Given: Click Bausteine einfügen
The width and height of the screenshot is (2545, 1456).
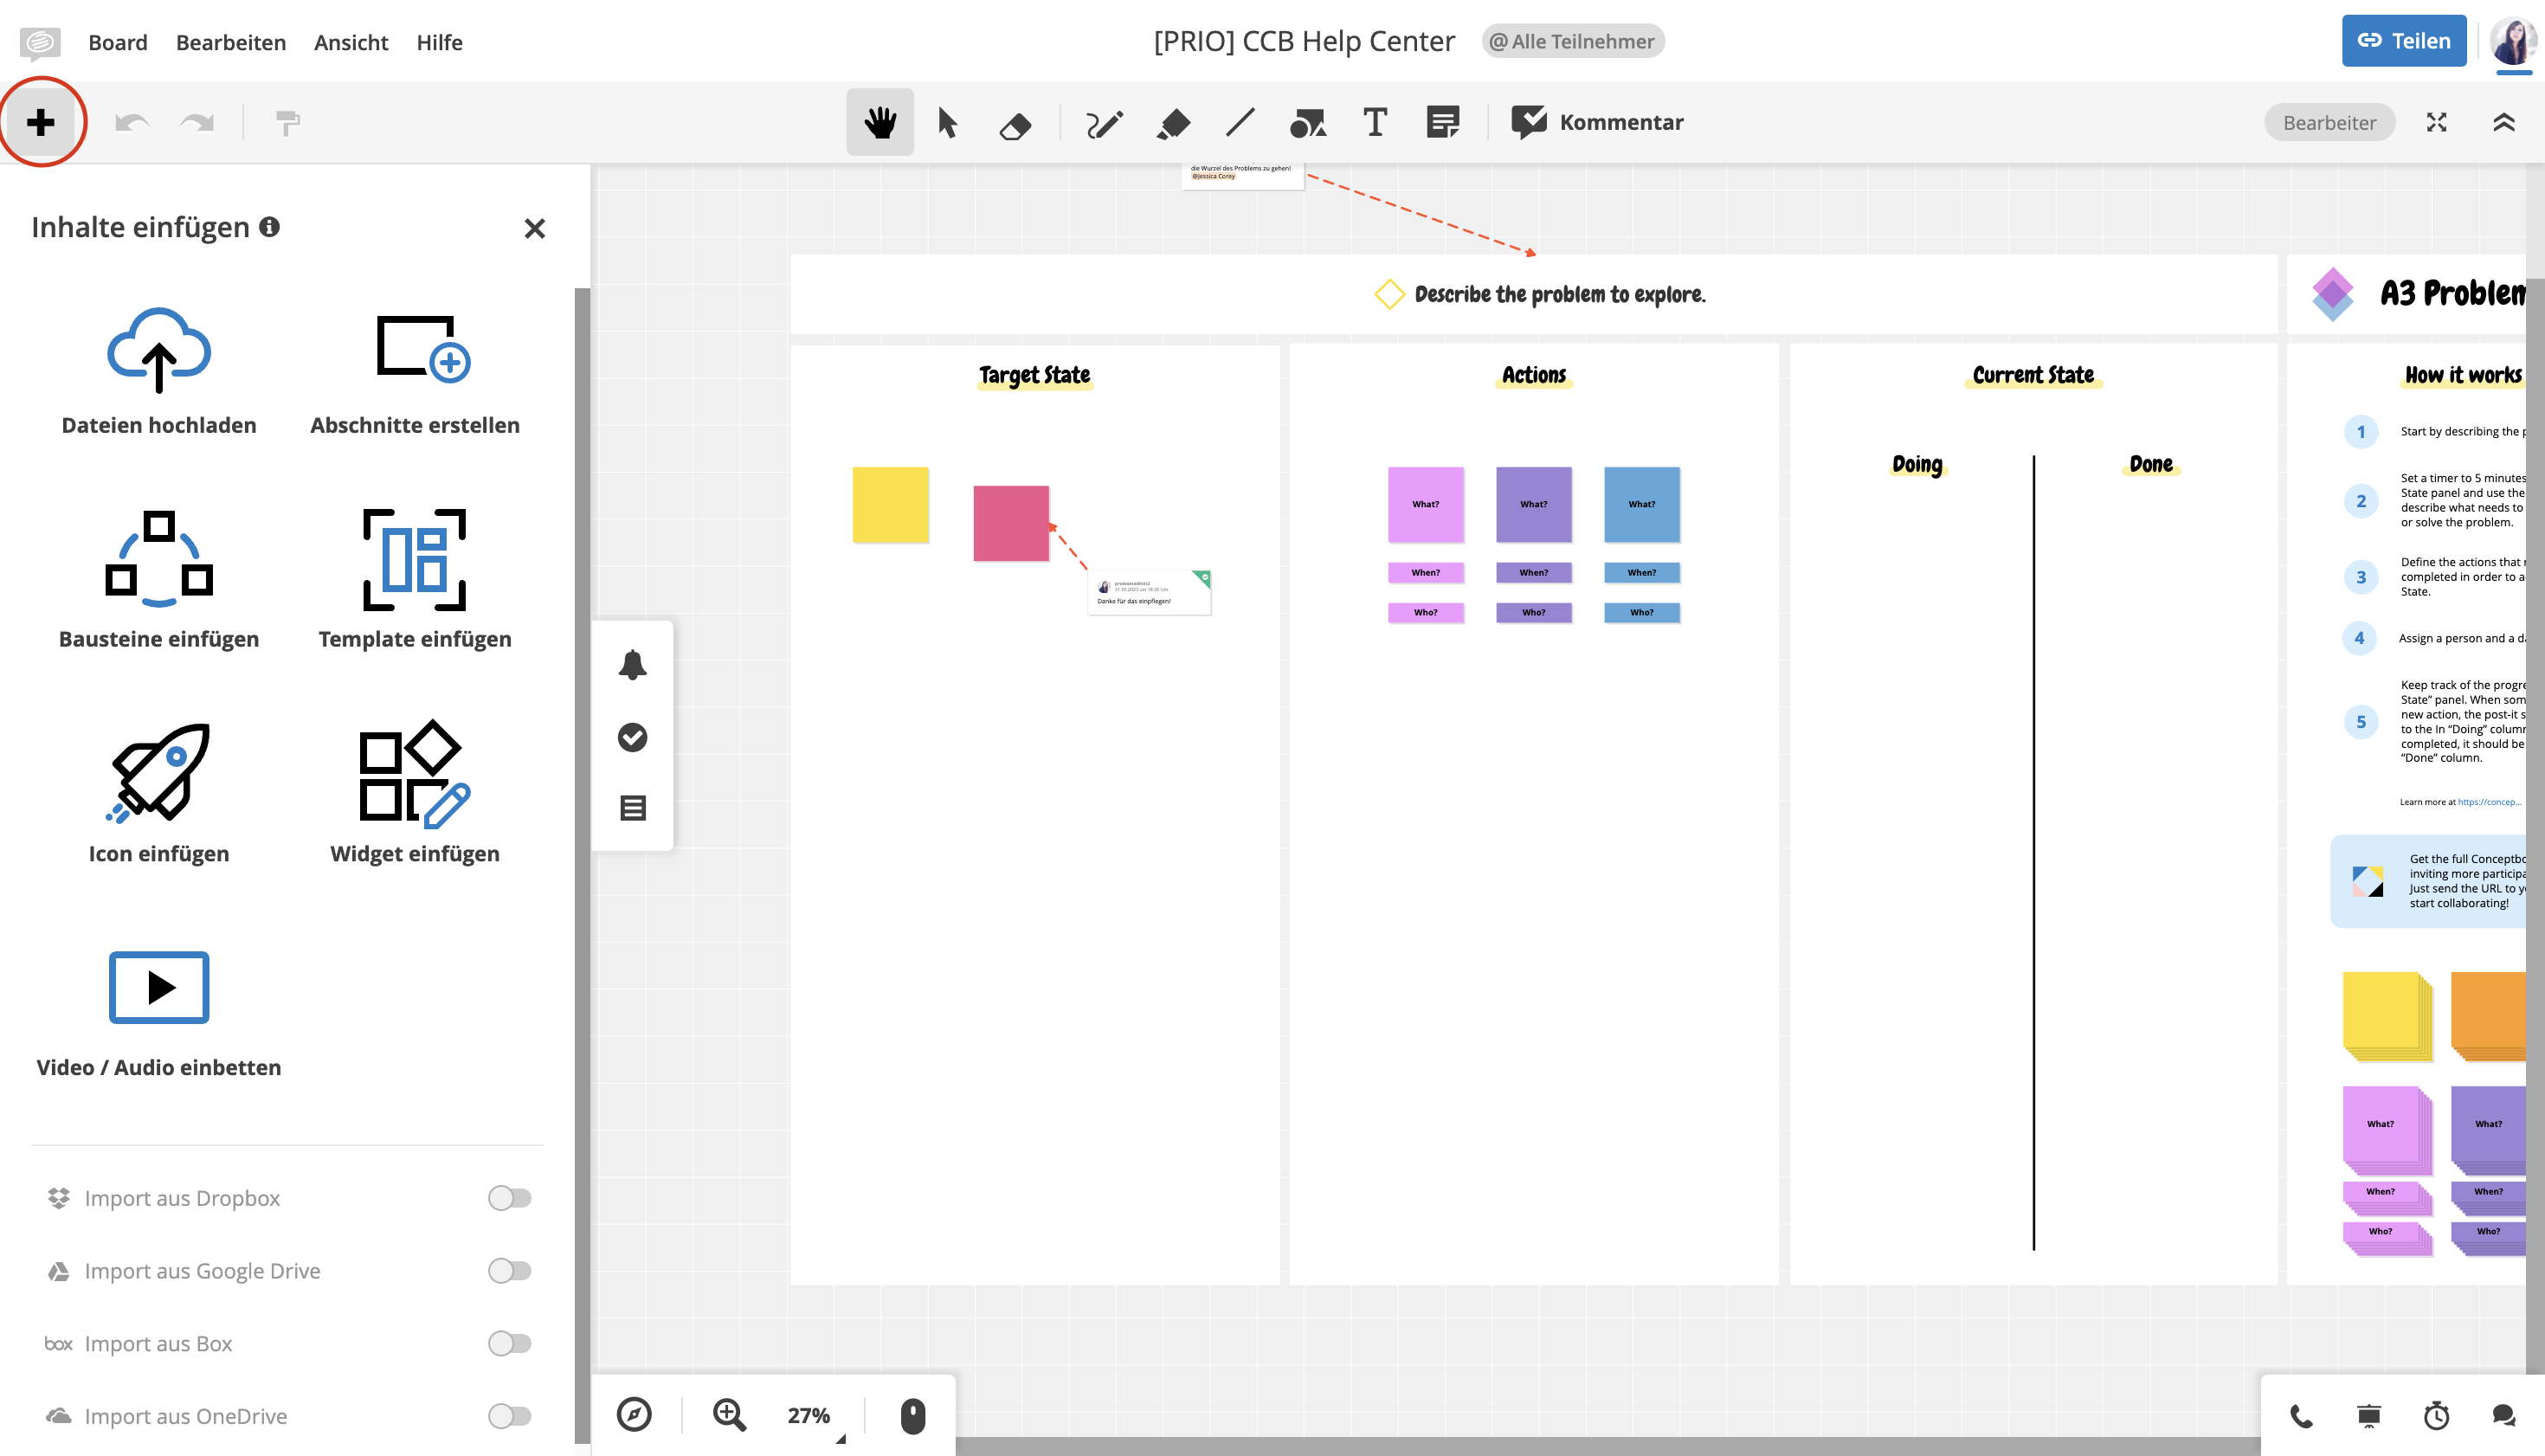Looking at the screenshot, I should [159, 580].
